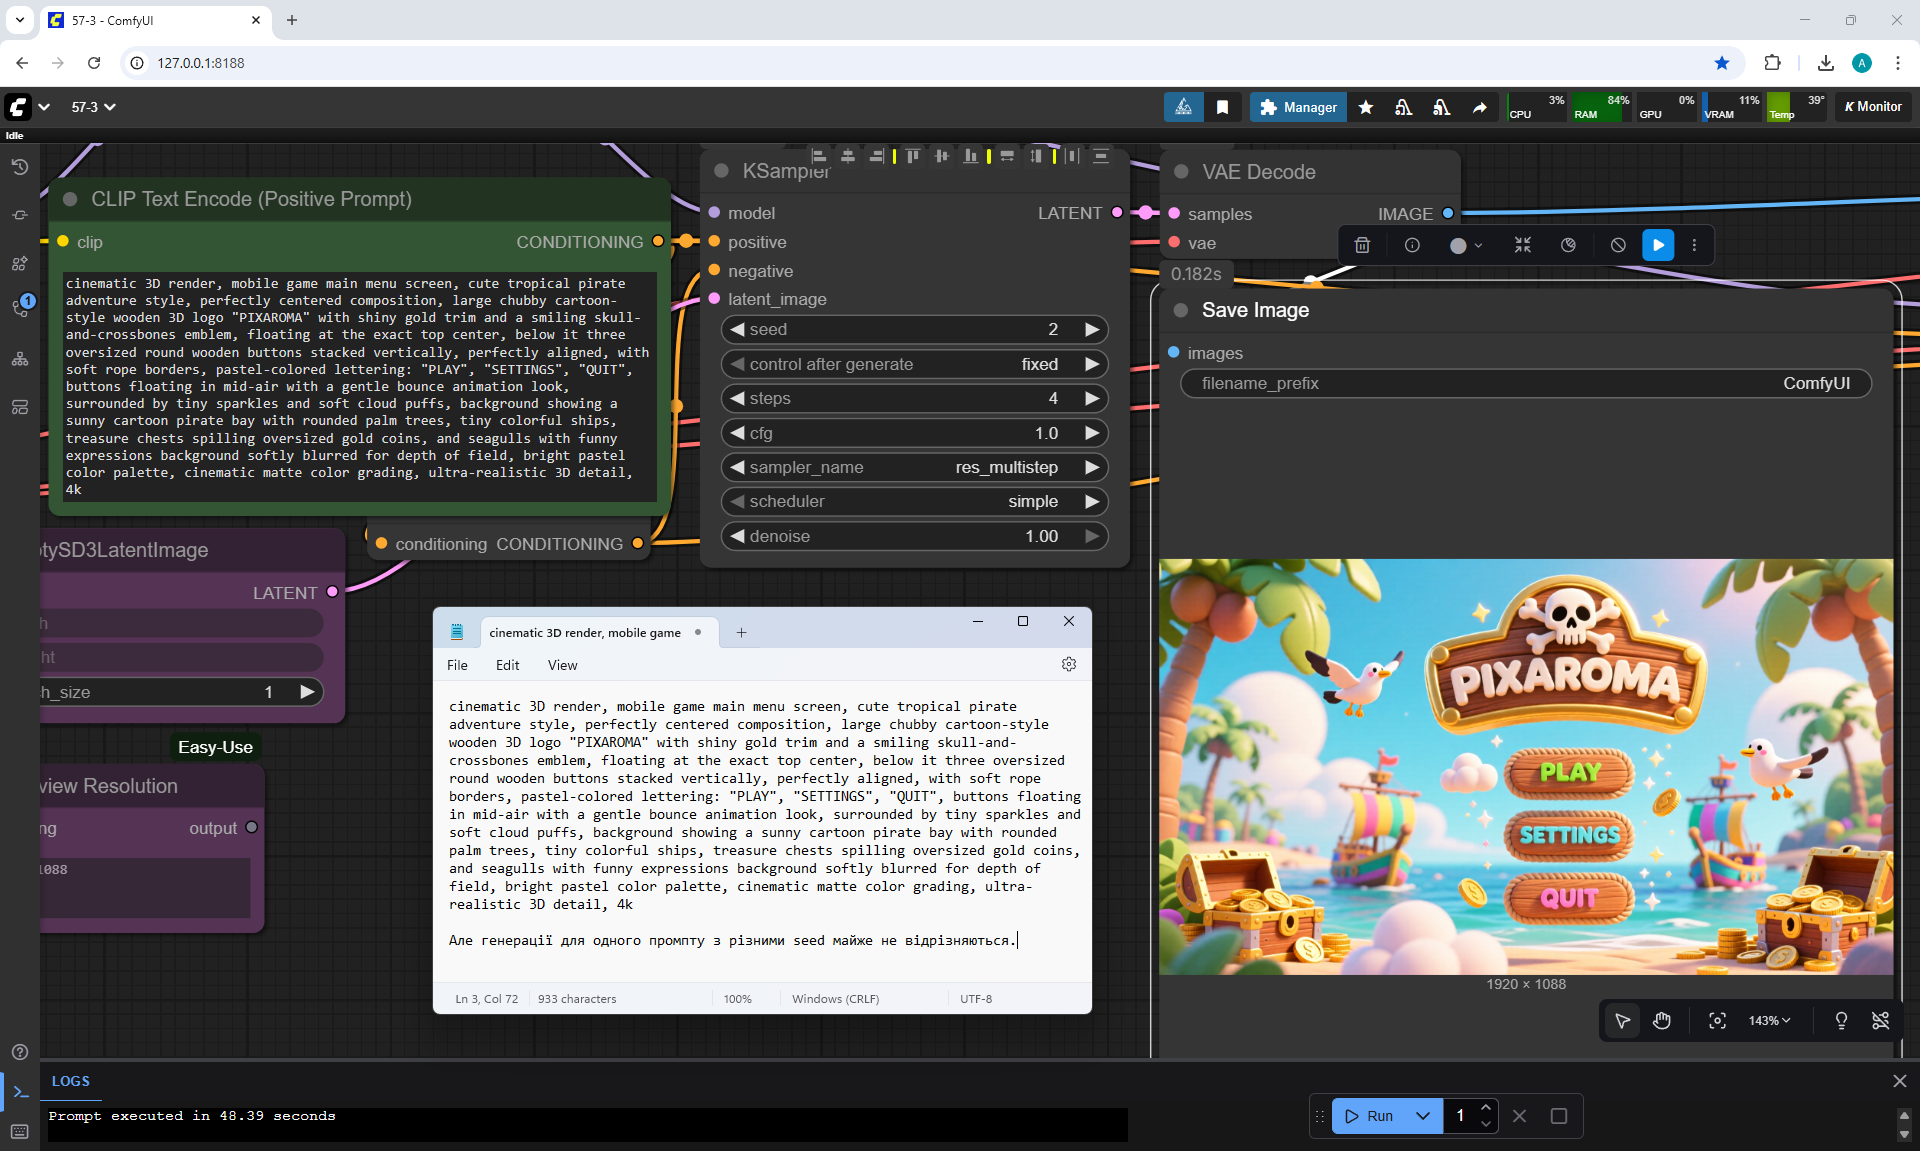Open the Edit menu in Notepad
This screenshot has width=1920, height=1151.
click(507, 665)
